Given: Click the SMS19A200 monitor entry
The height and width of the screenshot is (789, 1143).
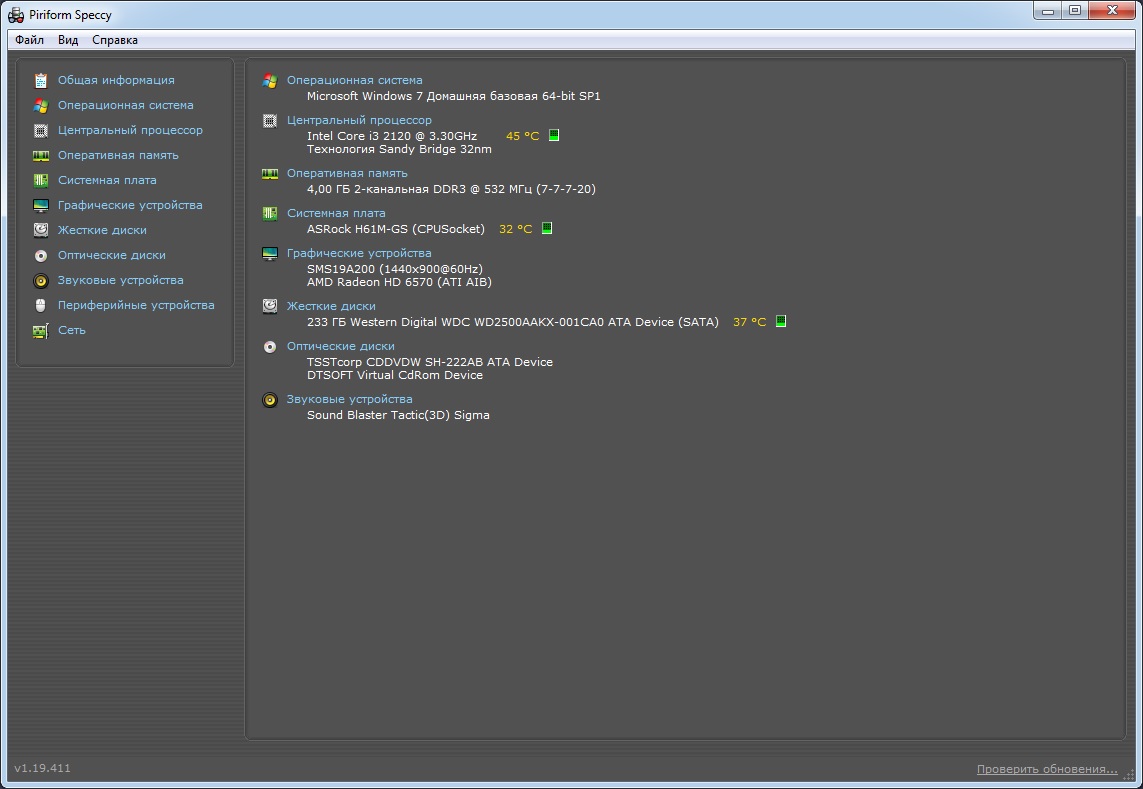Looking at the screenshot, I should coord(394,269).
